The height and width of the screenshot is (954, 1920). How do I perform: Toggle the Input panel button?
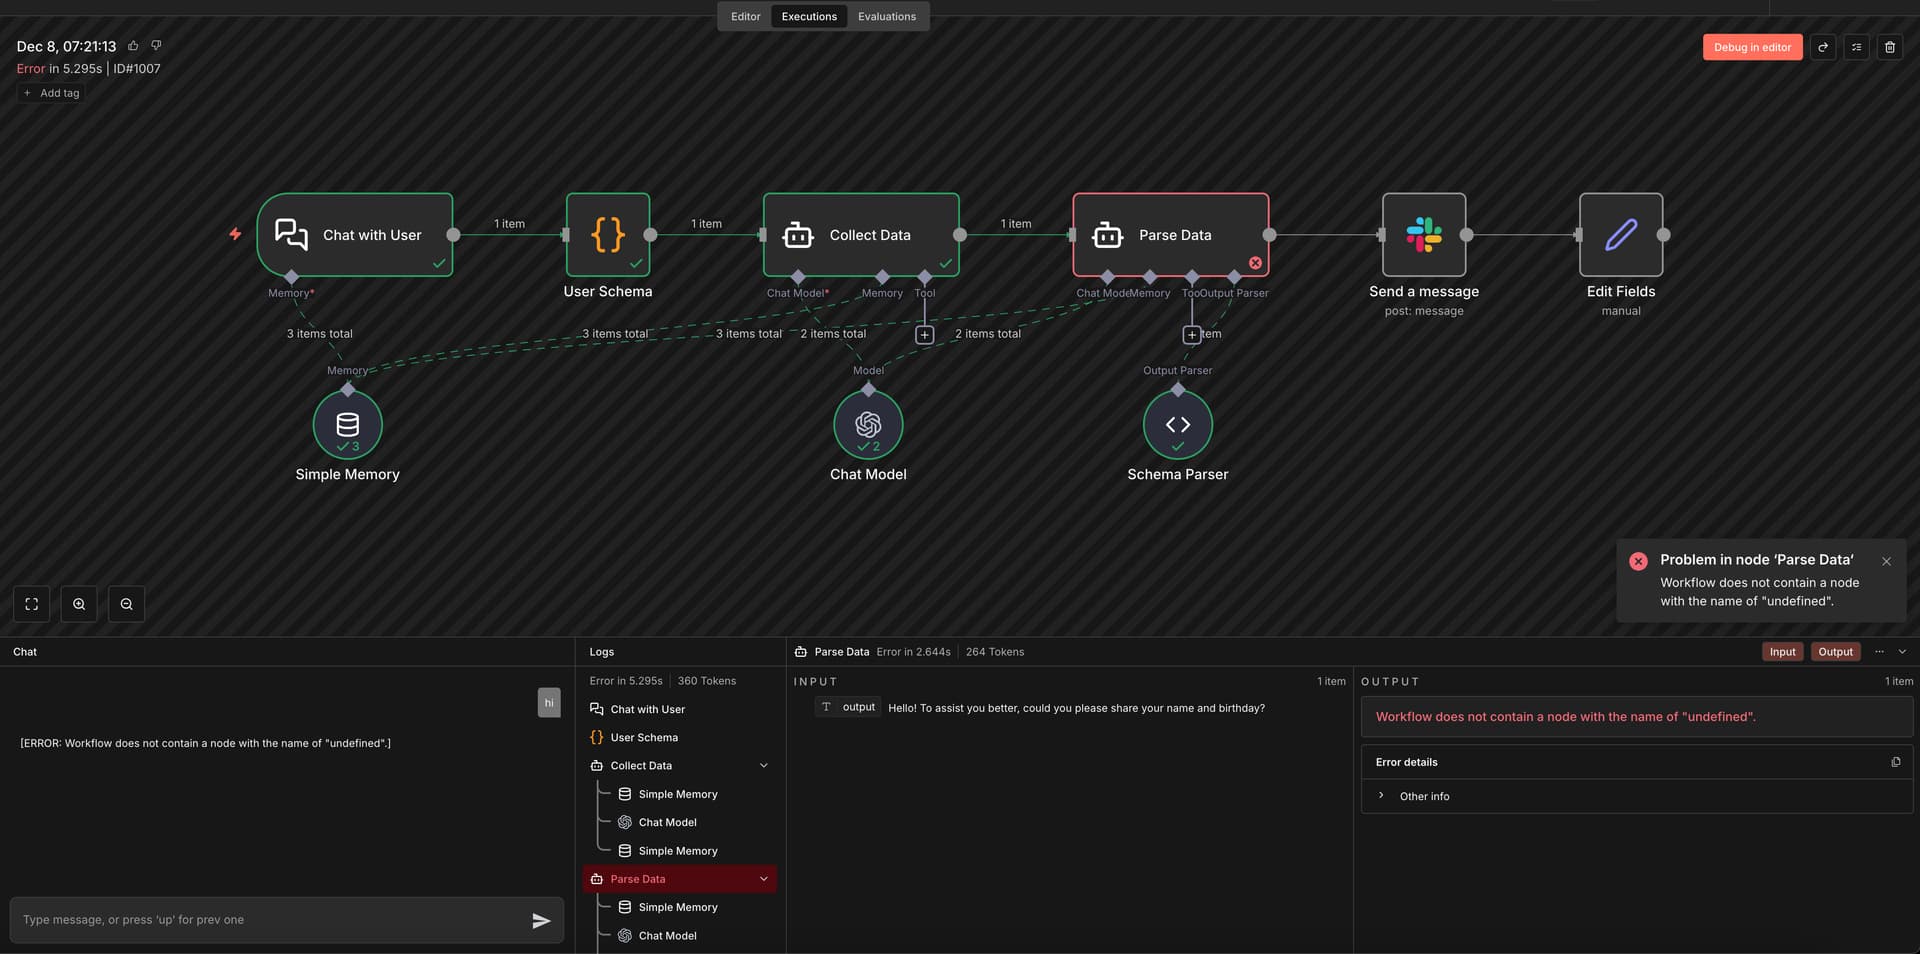(x=1783, y=652)
